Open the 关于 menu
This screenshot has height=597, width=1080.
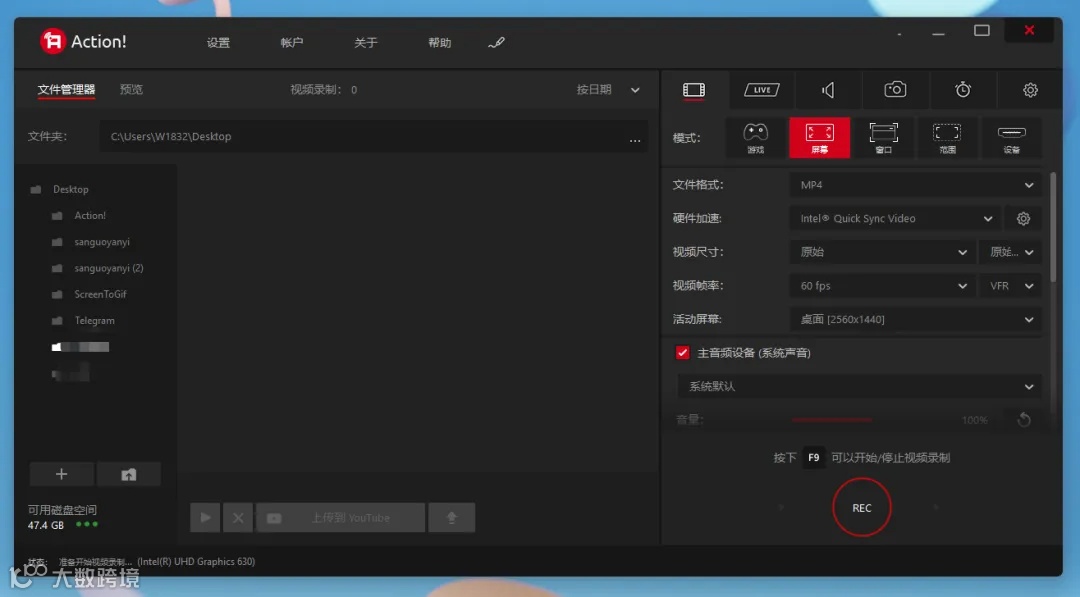[366, 43]
